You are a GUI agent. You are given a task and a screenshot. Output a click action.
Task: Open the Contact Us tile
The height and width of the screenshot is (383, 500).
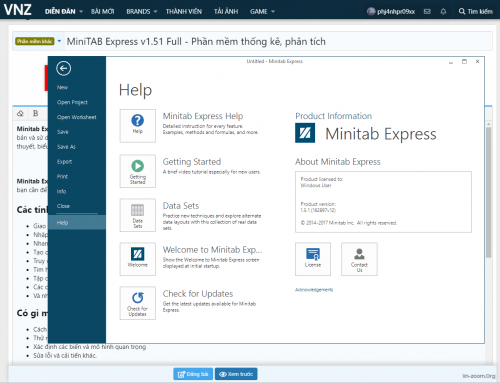click(x=359, y=259)
